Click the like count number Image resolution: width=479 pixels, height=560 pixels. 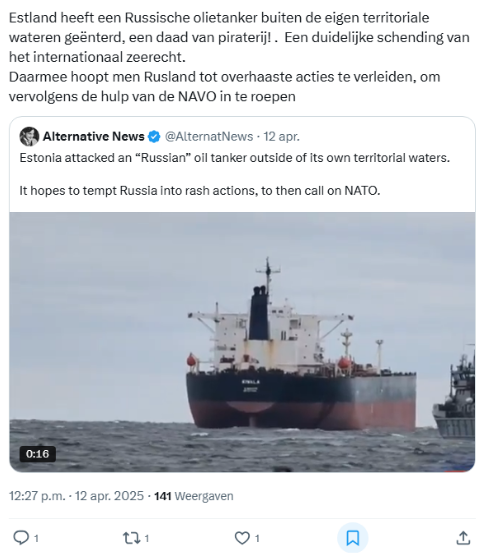pyautogui.click(x=257, y=538)
